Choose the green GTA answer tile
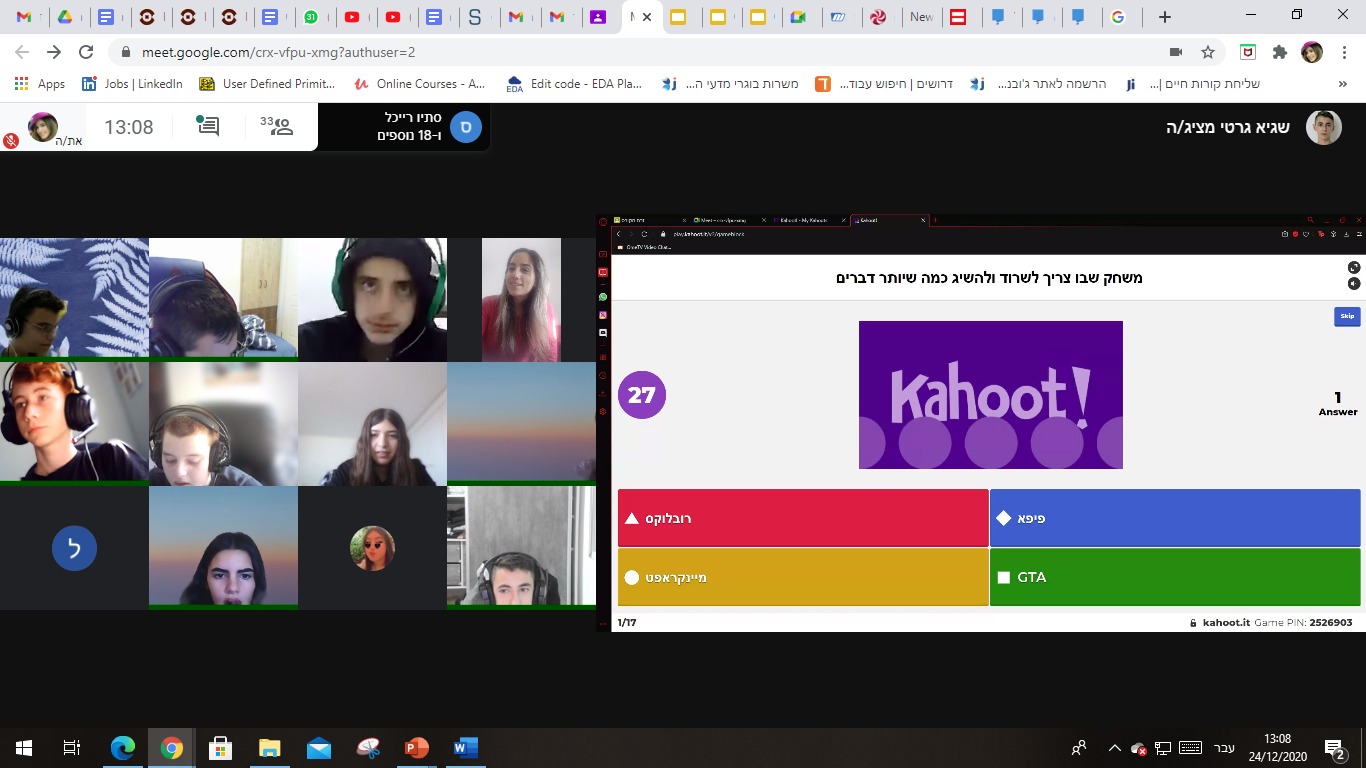Viewport: 1366px width, 768px height. click(1175, 577)
